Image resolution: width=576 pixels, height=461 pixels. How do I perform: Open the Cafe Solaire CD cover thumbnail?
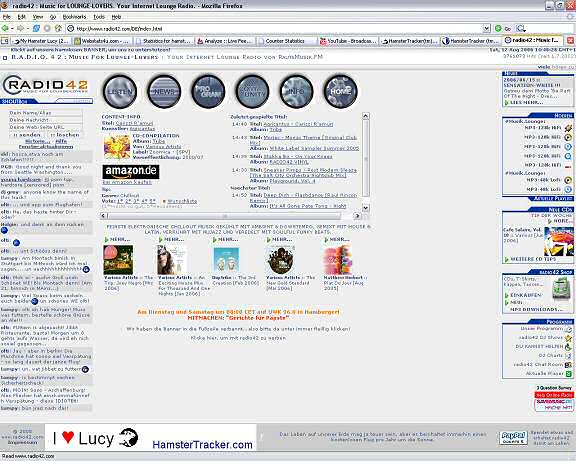coord(559,241)
